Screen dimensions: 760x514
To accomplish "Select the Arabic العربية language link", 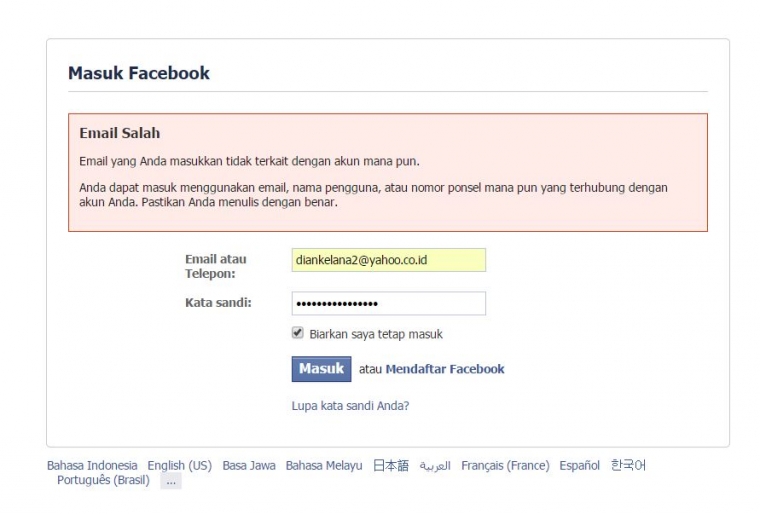I will pos(435,466).
